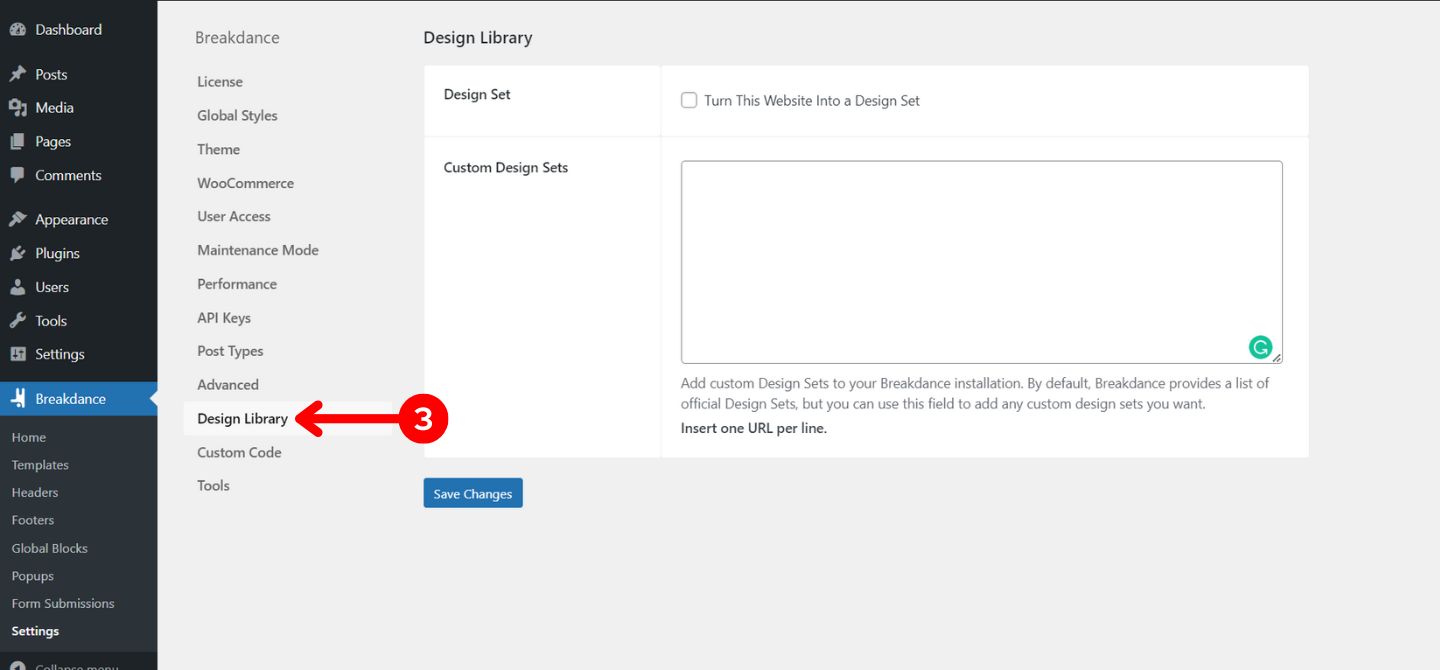Click the Comments speech bubble icon
Viewport: 1440px width, 670px height.
(x=18, y=175)
